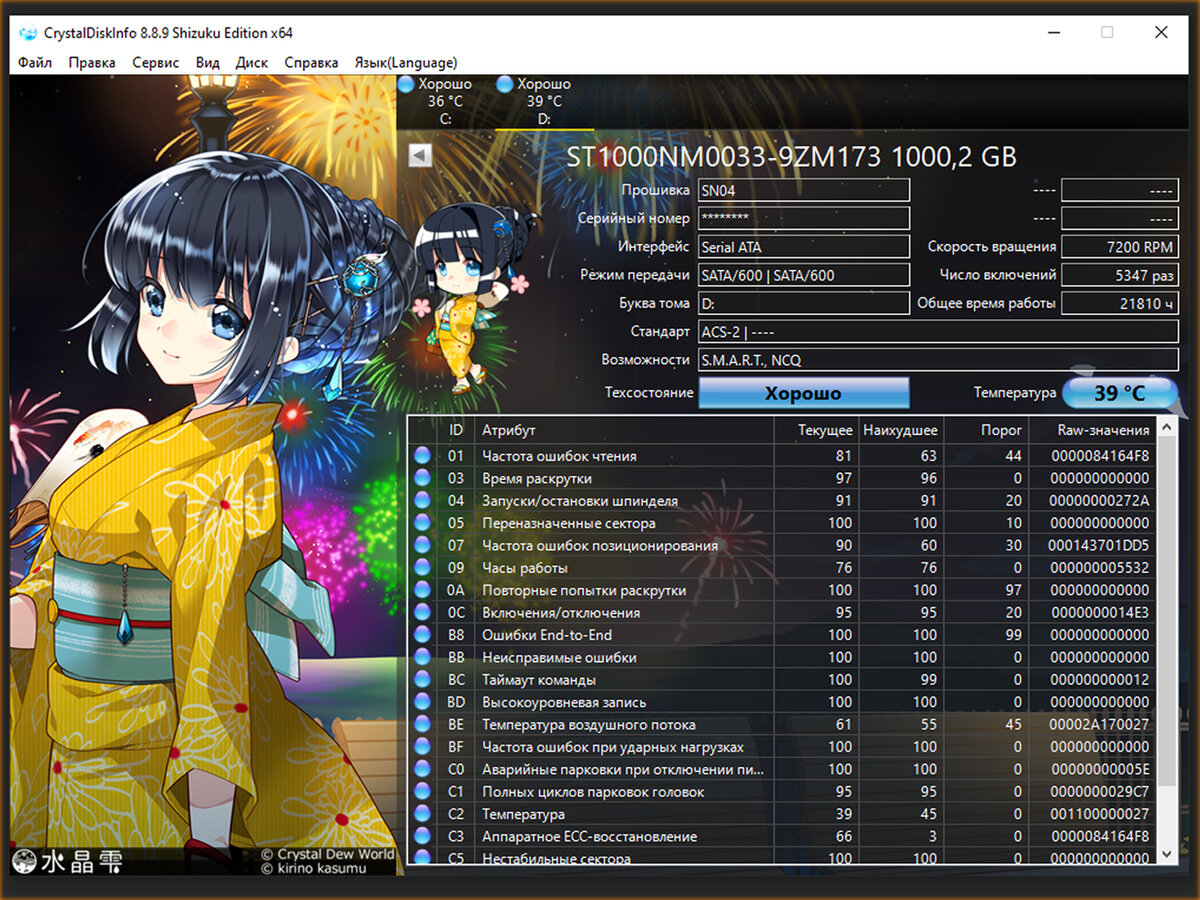Click status orb for attribute C3 row
Image resolution: width=1200 pixels, height=900 pixels.
422,836
